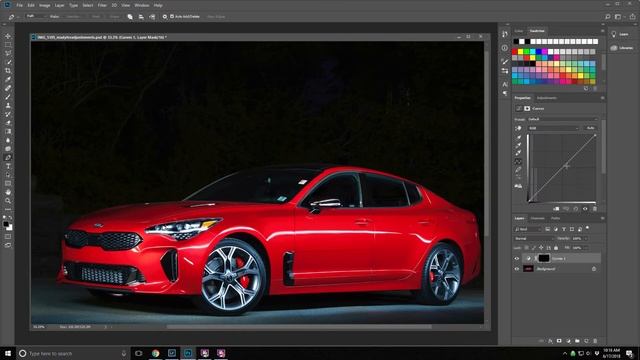Click the Curves 1 layer mask thumbnail
Screen dimensions: 640x360
tap(544, 258)
